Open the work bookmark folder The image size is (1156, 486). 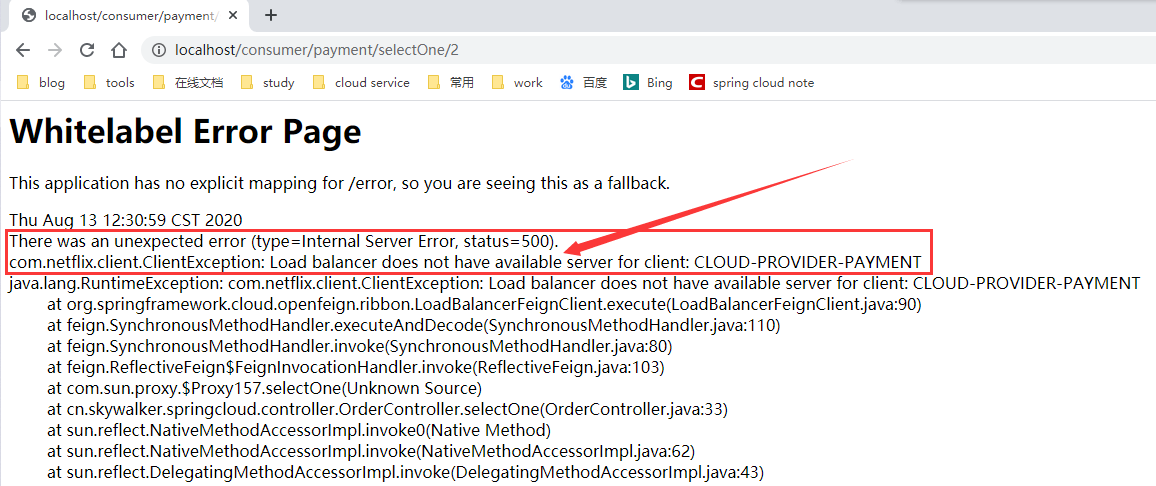[518, 83]
